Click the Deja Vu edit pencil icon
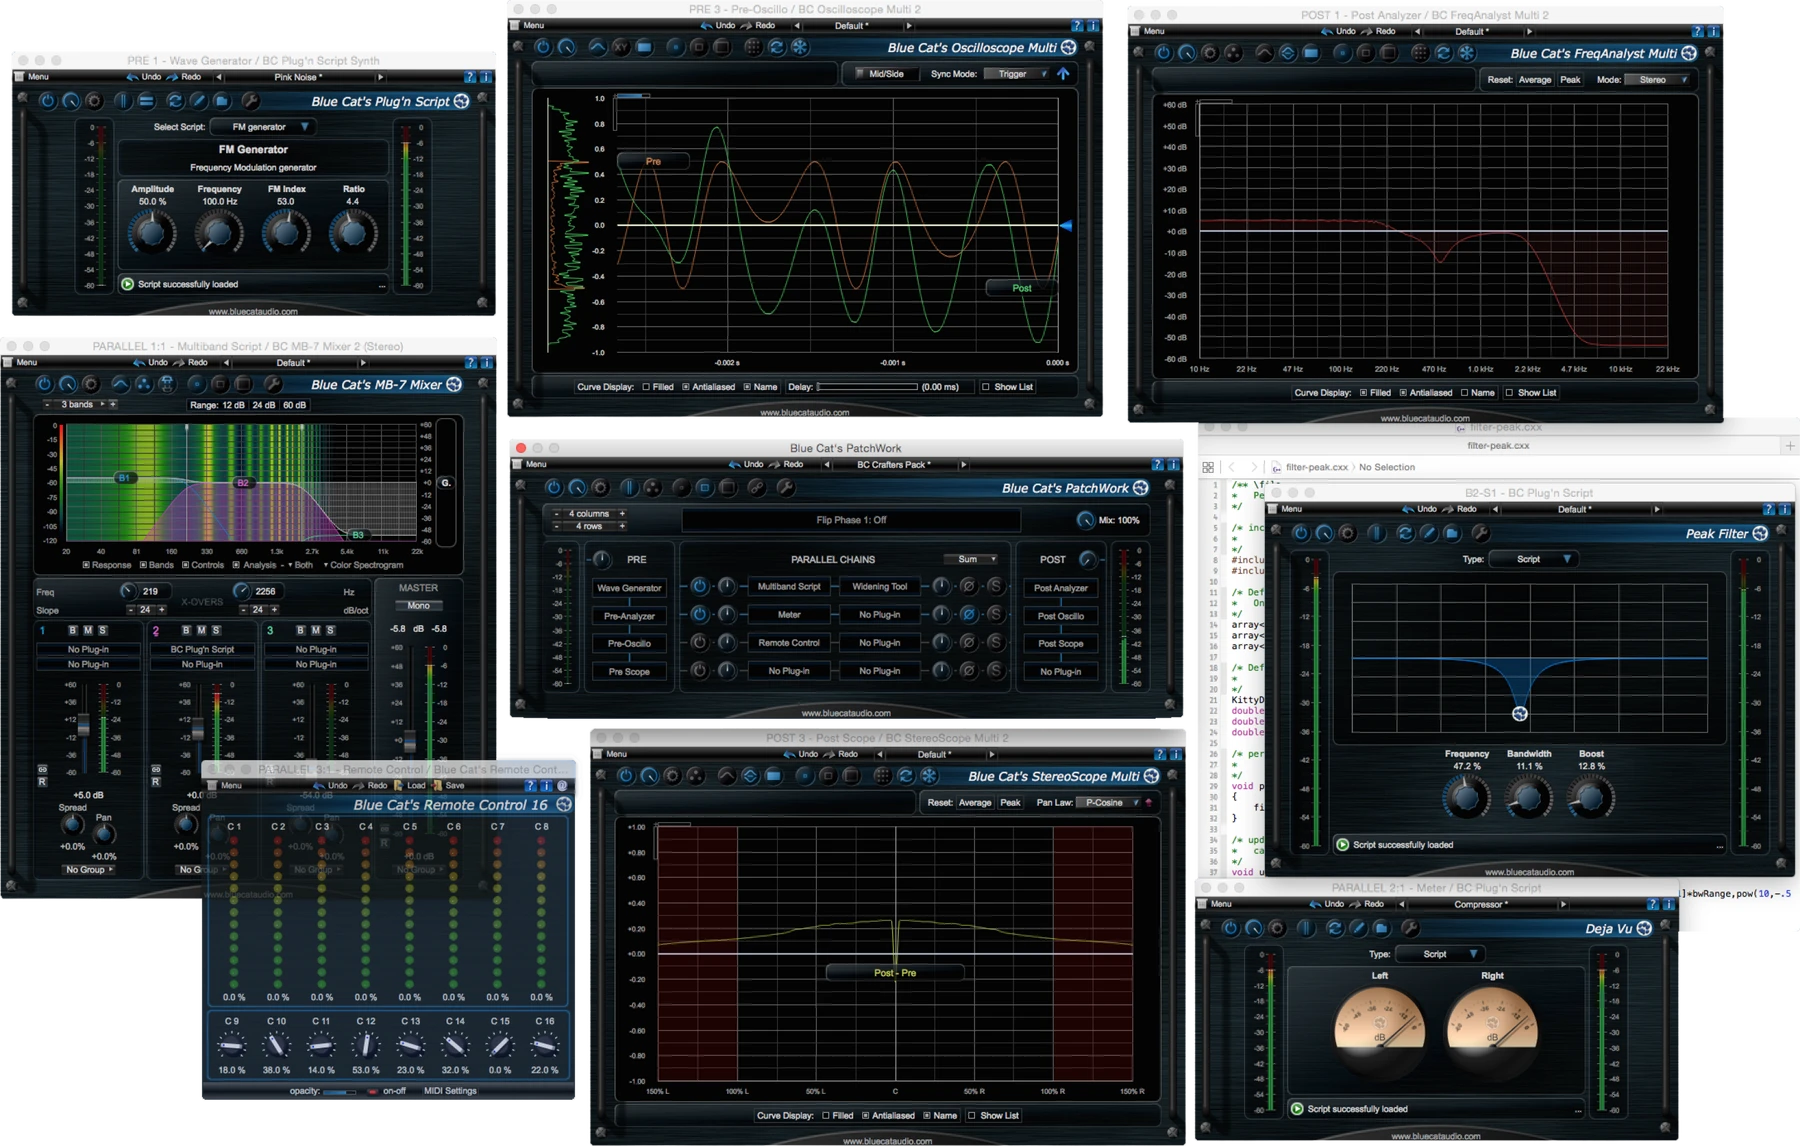This screenshot has width=1800, height=1146. (1358, 928)
